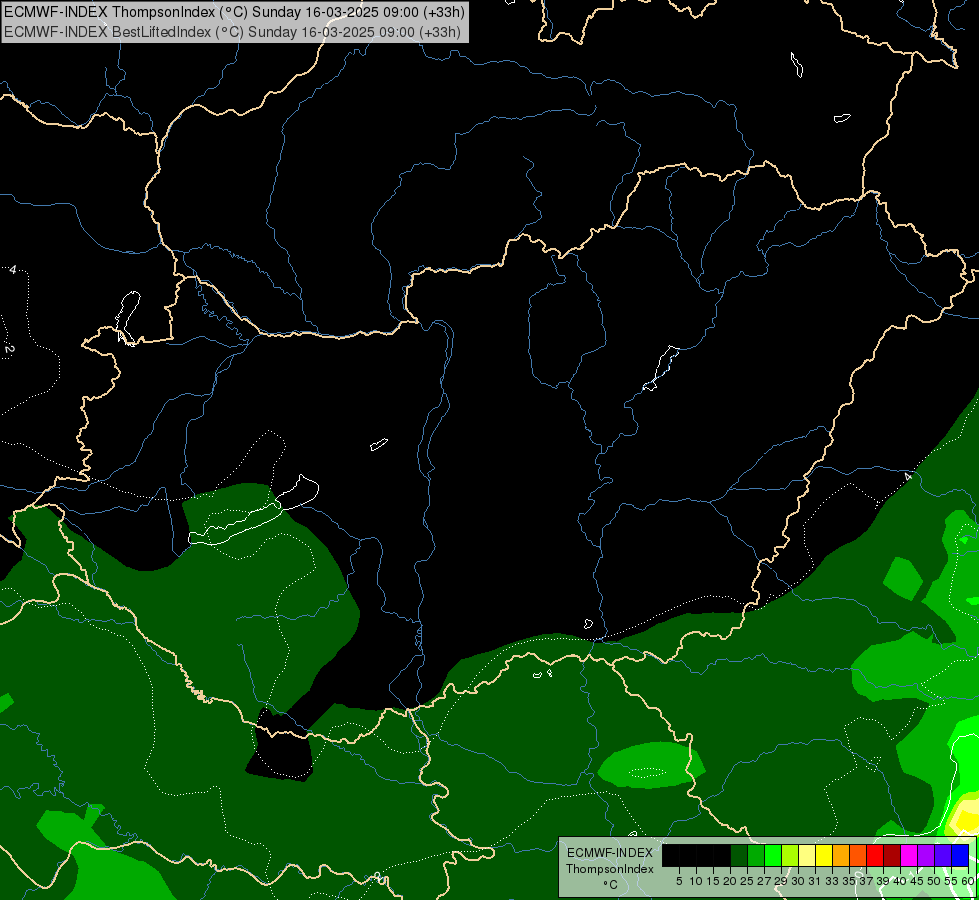Image resolution: width=979 pixels, height=900 pixels.
Task: Click the purple 45-50 legend swatch
Action: (x=926, y=855)
